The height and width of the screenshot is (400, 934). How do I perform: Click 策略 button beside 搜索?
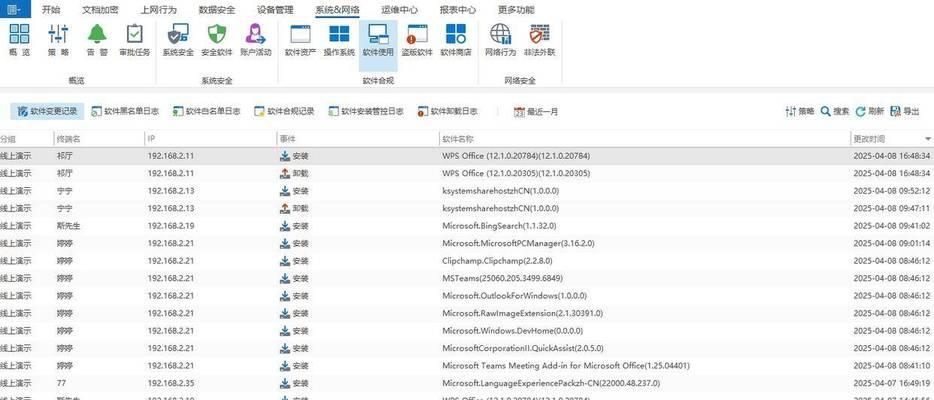pyautogui.click(x=800, y=111)
